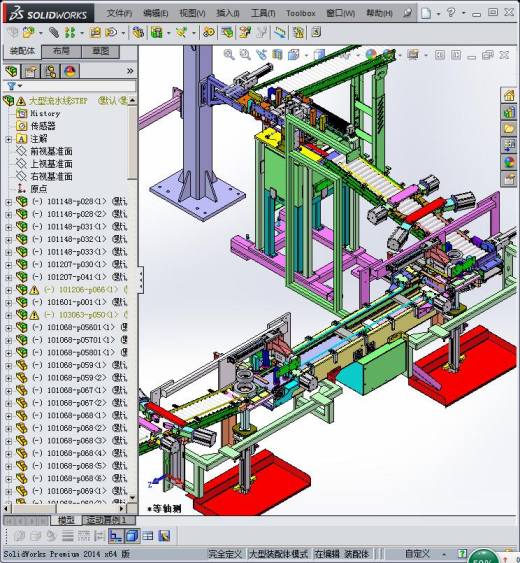Screen dimensions: 520x563
Task: Click the Assembly Features icon
Action: tap(157, 33)
